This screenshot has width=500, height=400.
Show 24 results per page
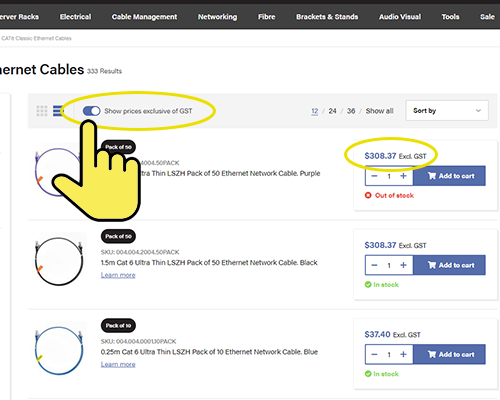[x=332, y=111]
